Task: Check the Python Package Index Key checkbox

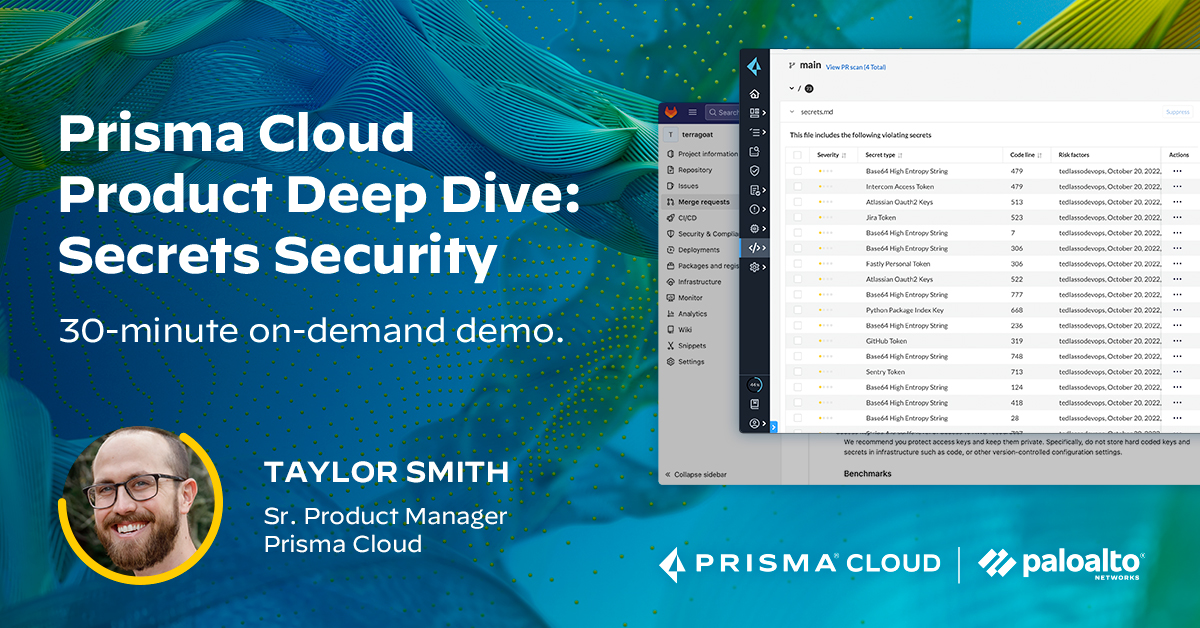Action: pyautogui.click(x=797, y=310)
